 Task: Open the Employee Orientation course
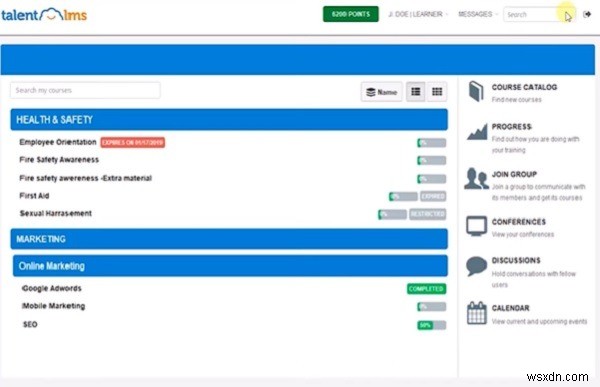click(x=58, y=142)
